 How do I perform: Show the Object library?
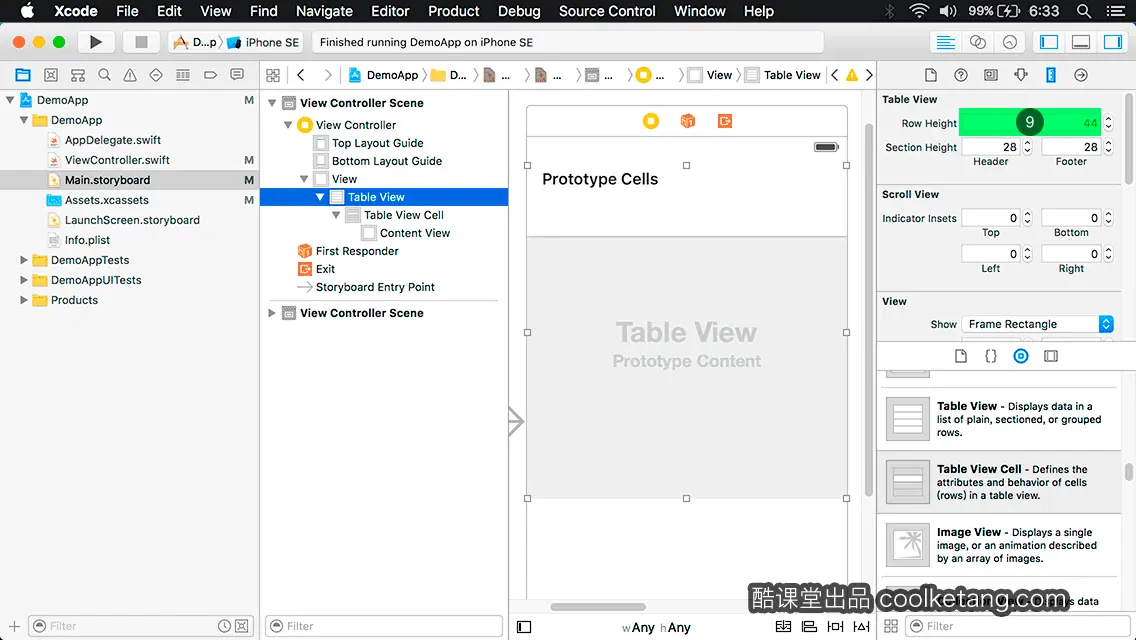click(1021, 356)
